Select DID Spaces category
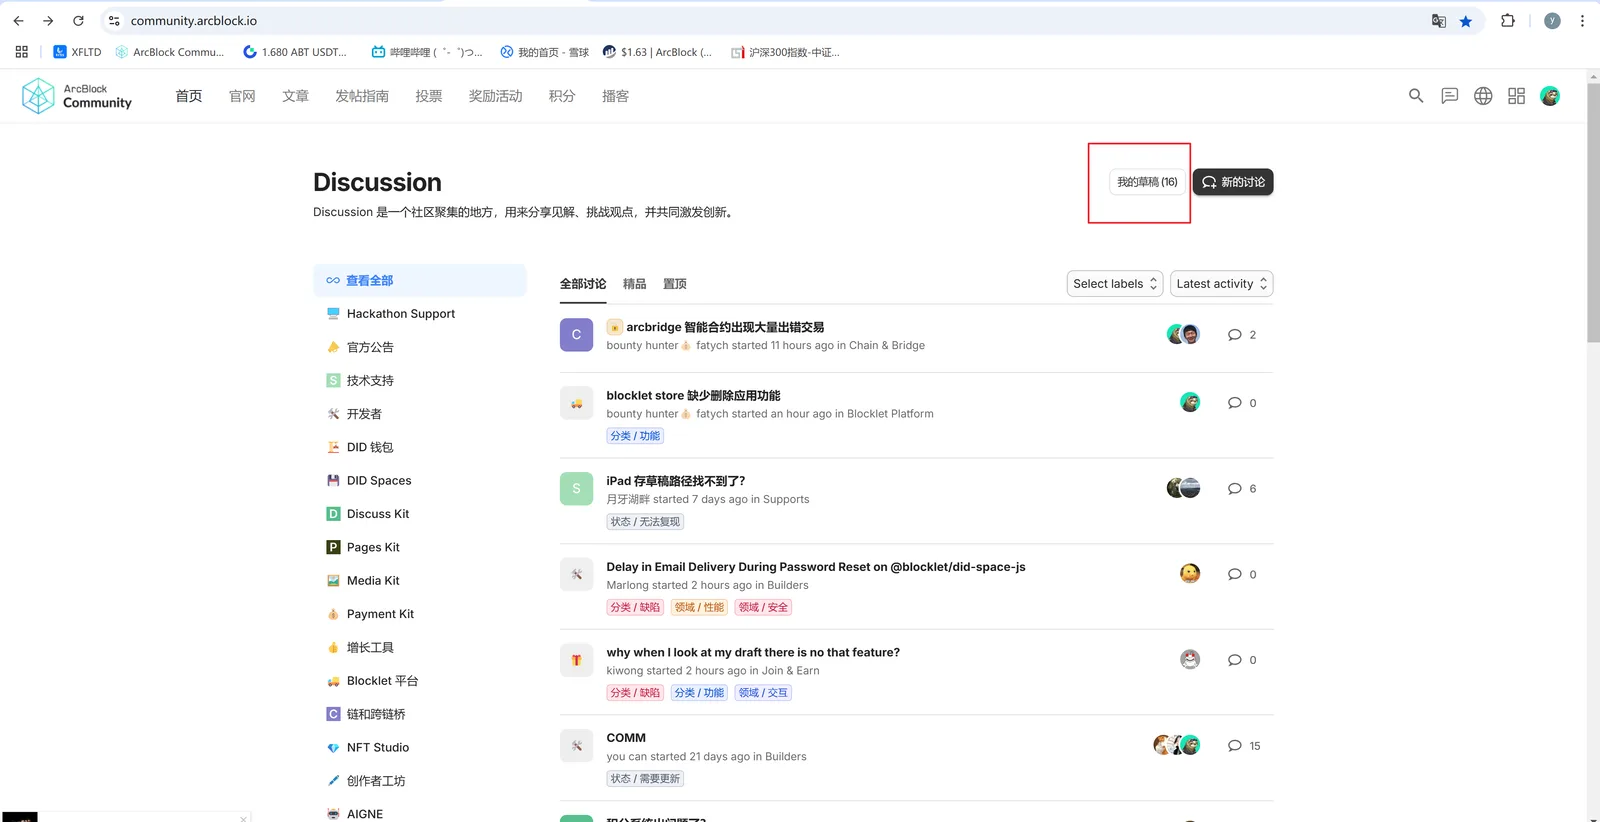Screen dimensions: 1600x822 point(420,481)
